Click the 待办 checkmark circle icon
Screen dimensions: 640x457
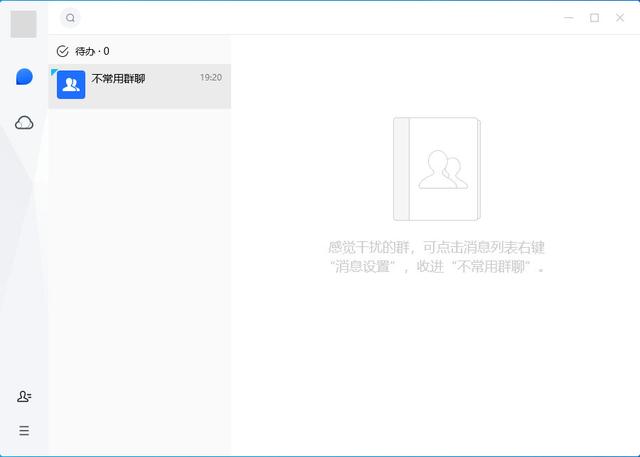[x=63, y=51]
